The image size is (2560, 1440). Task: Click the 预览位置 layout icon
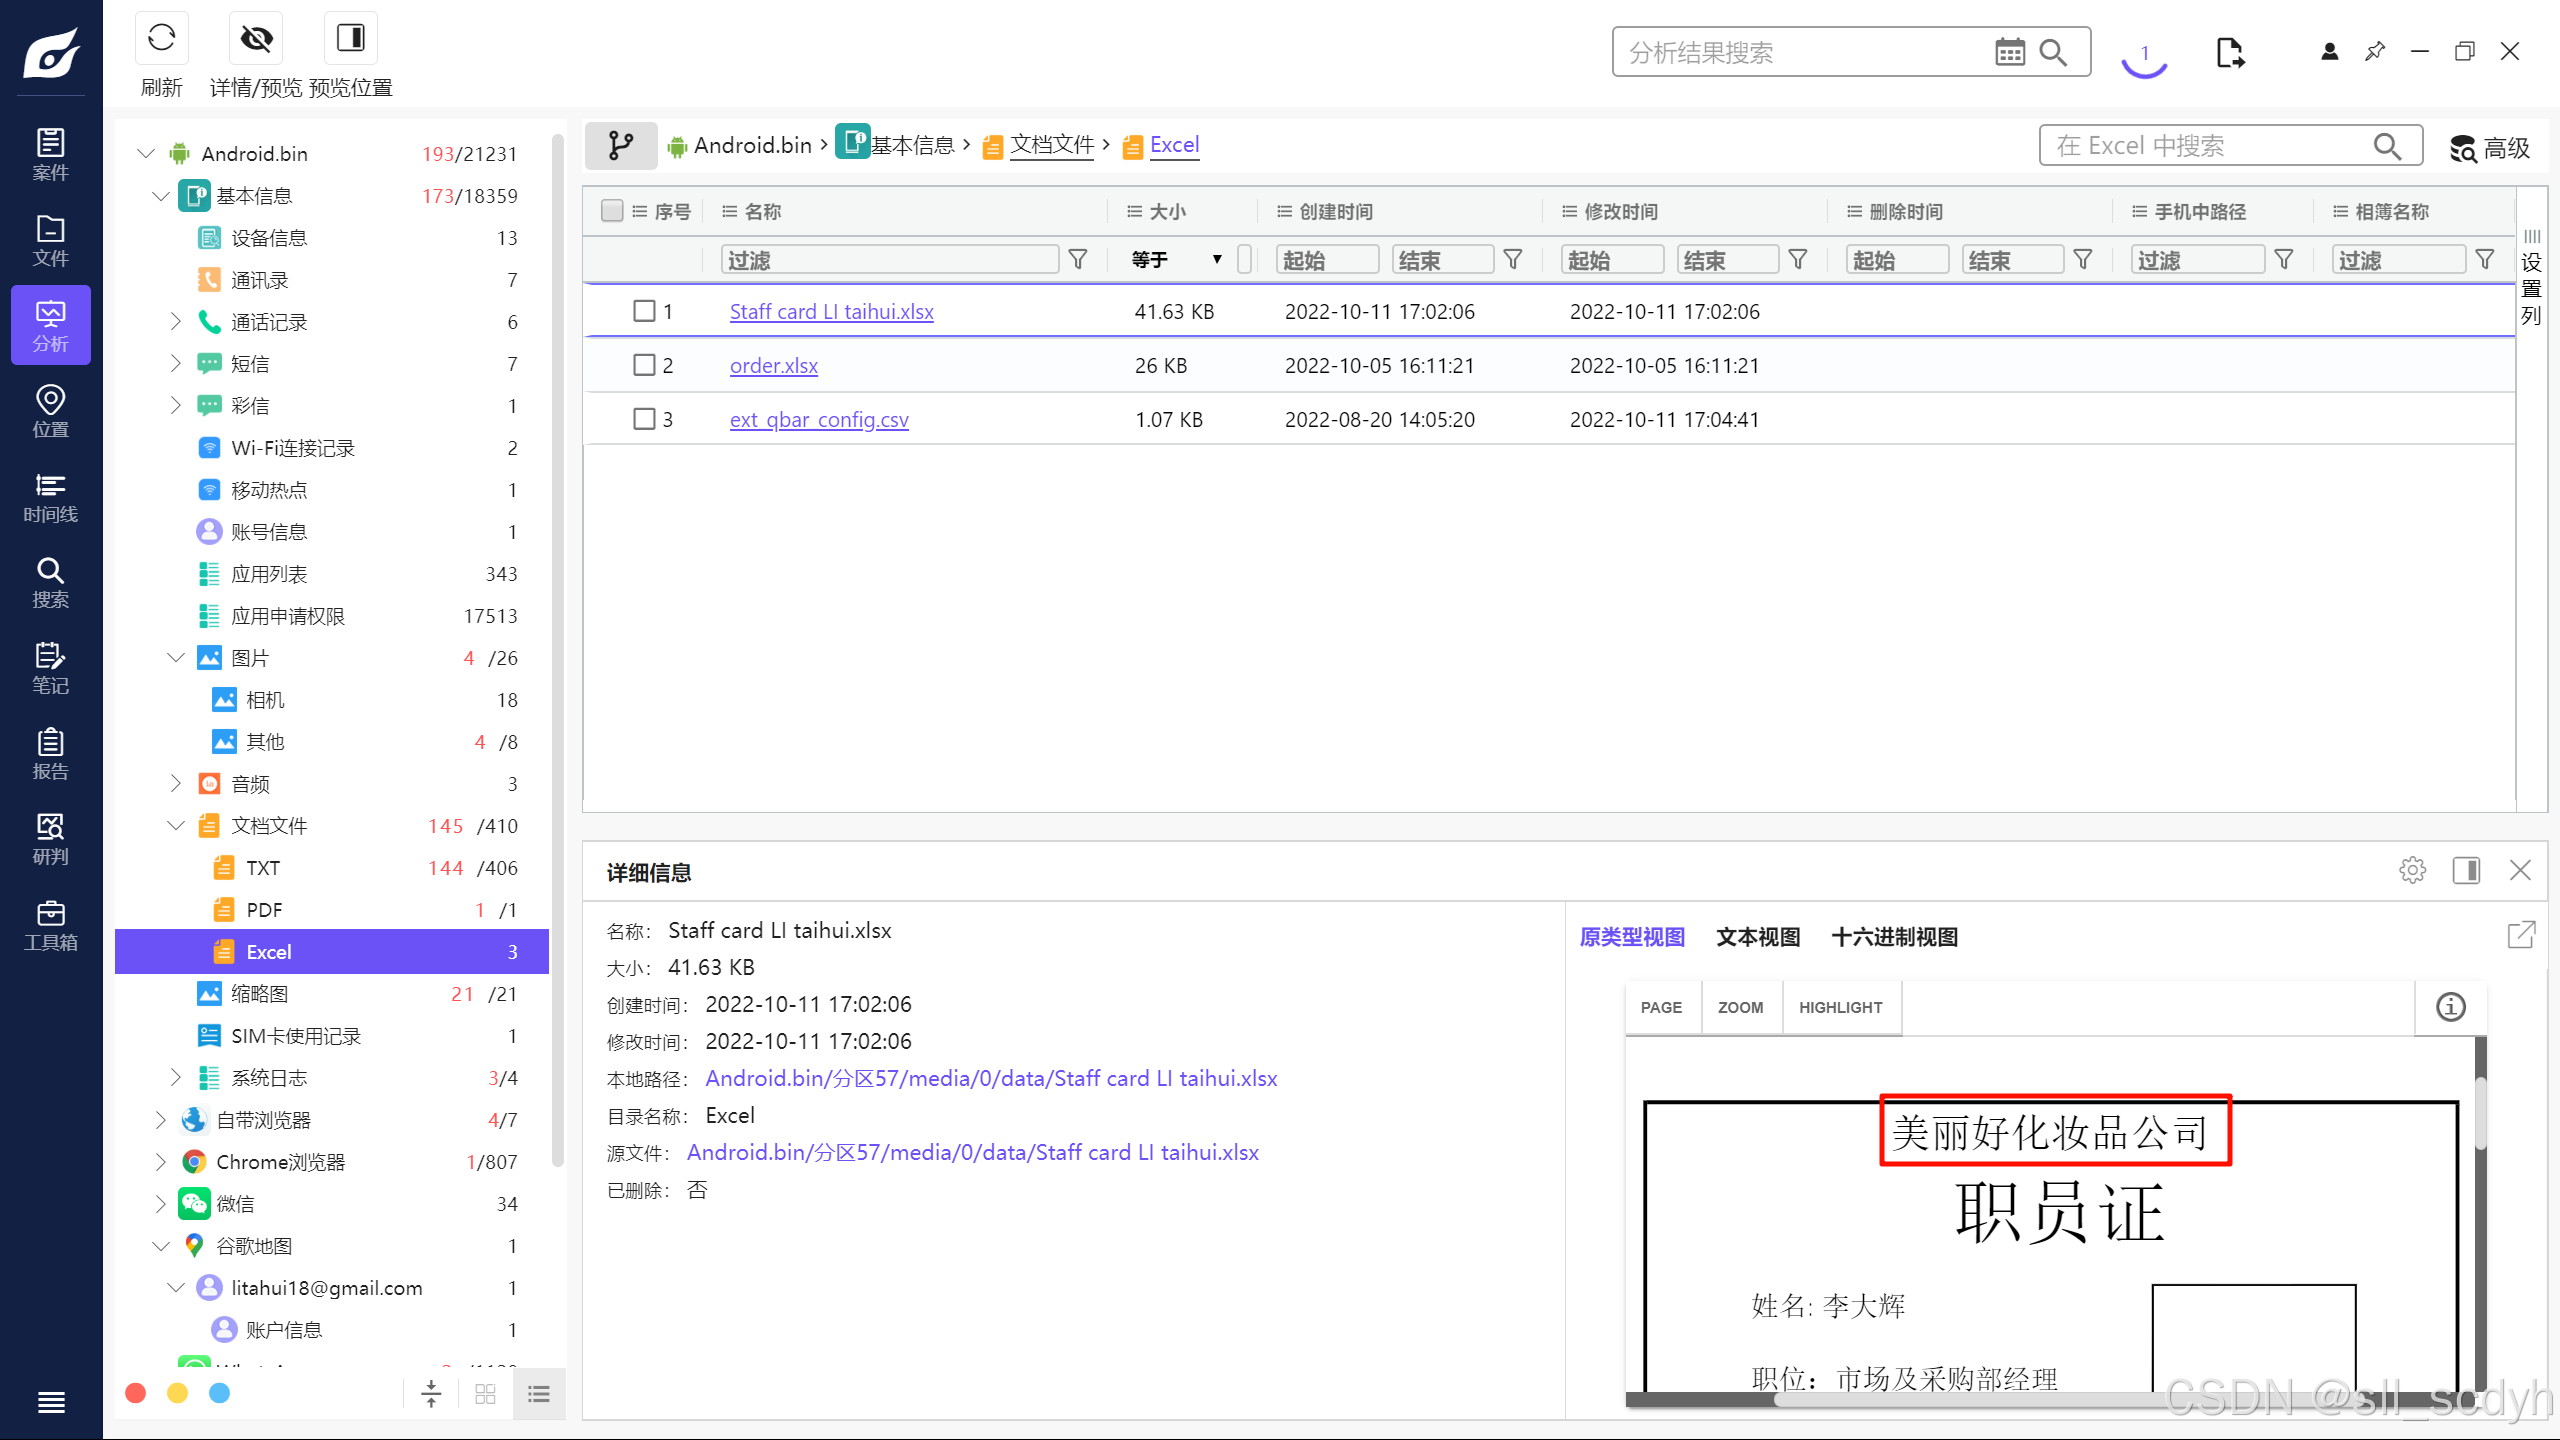tap(350, 39)
